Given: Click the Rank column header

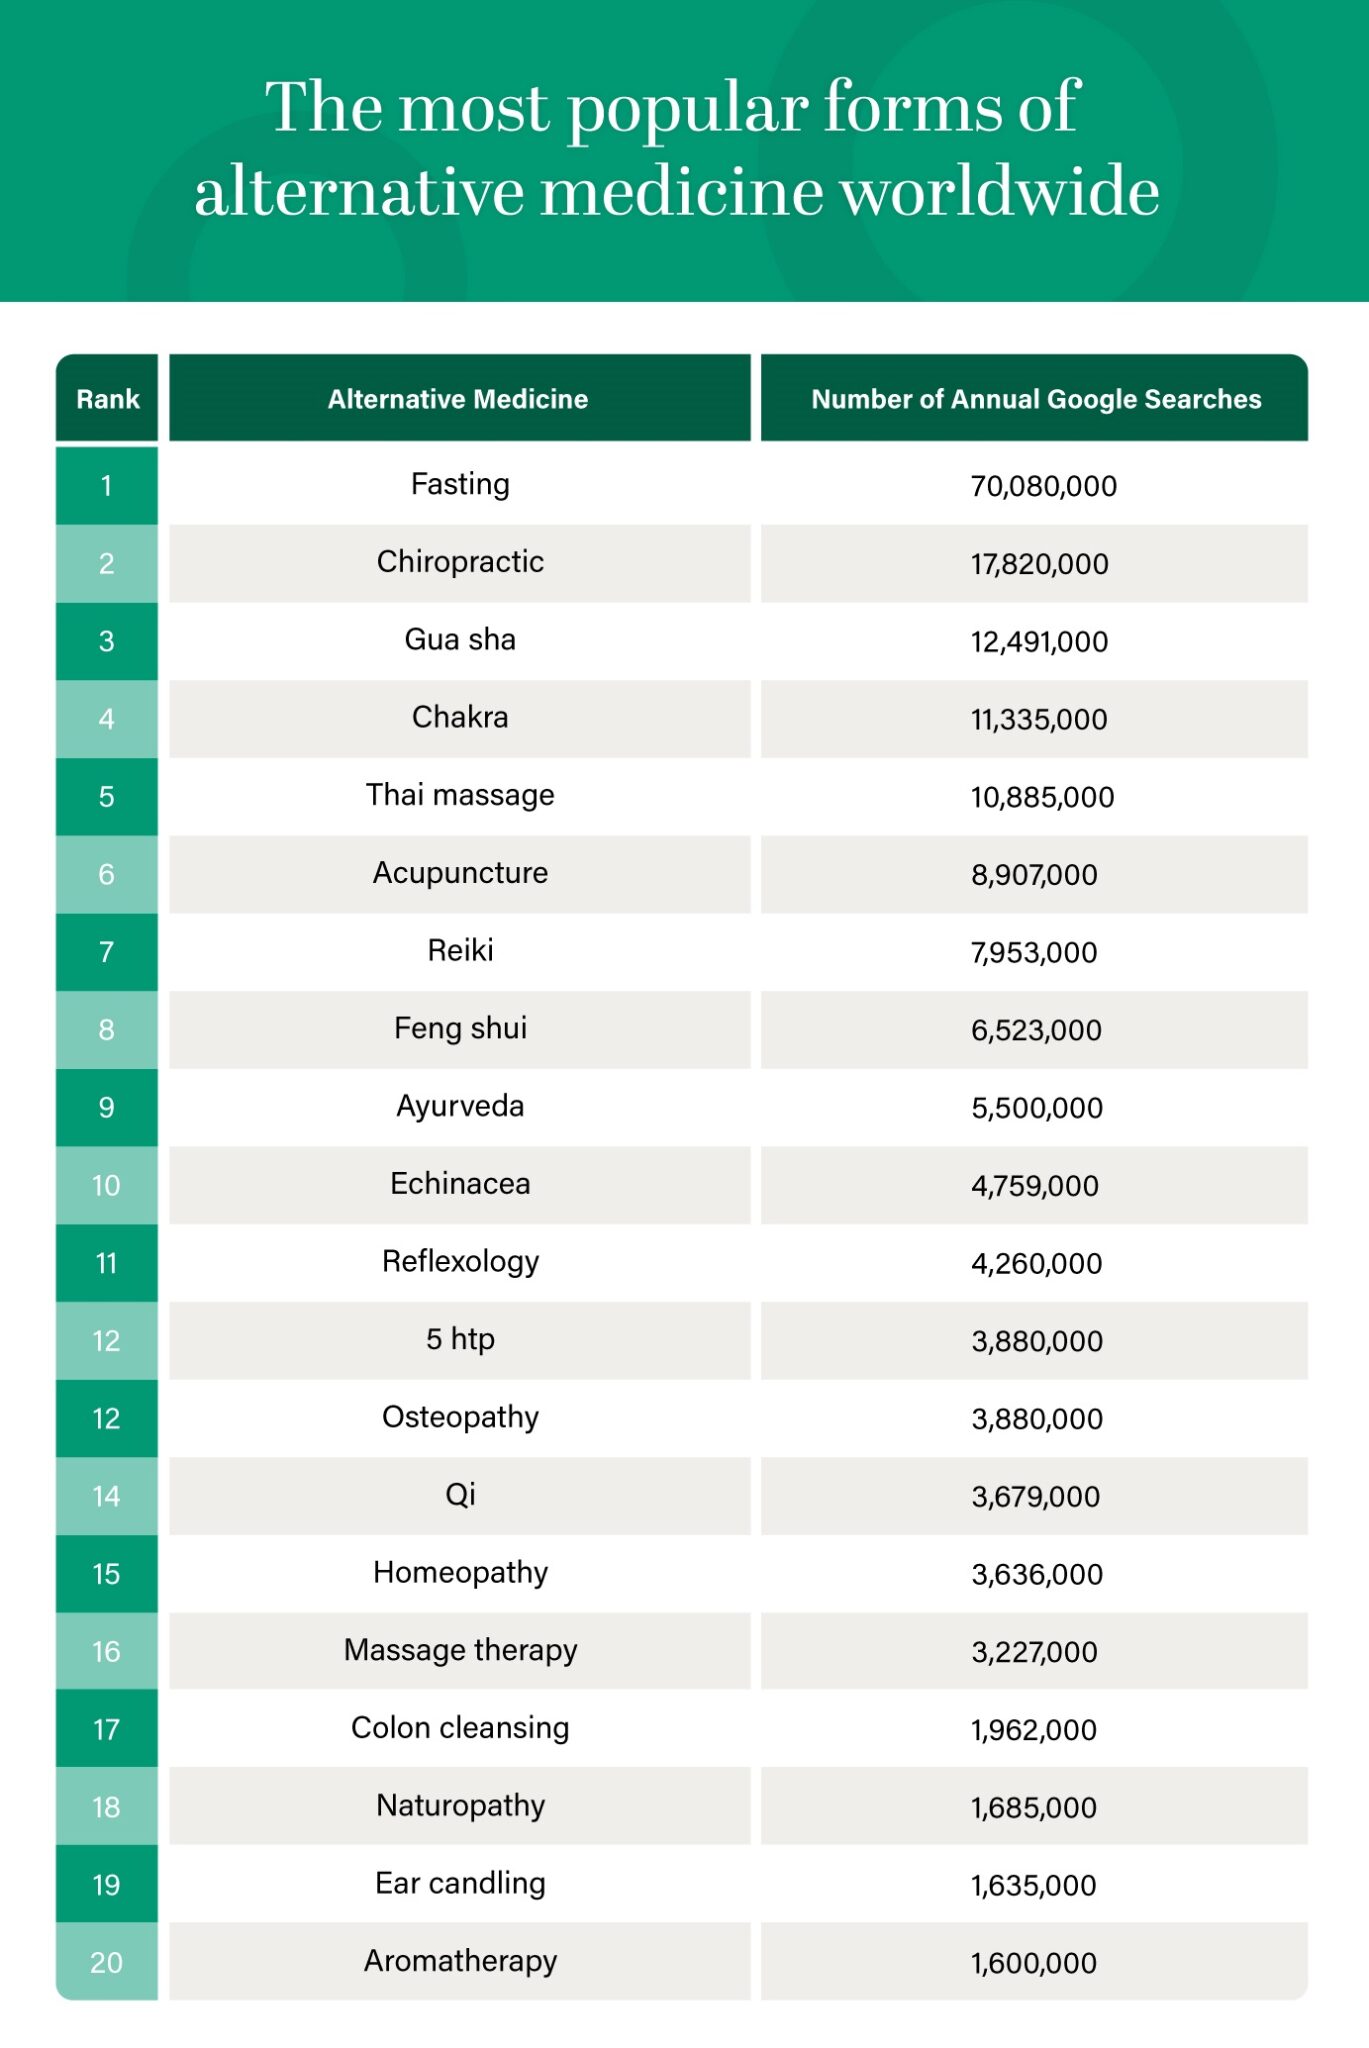Looking at the screenshot, I should [x=107, y=399].
